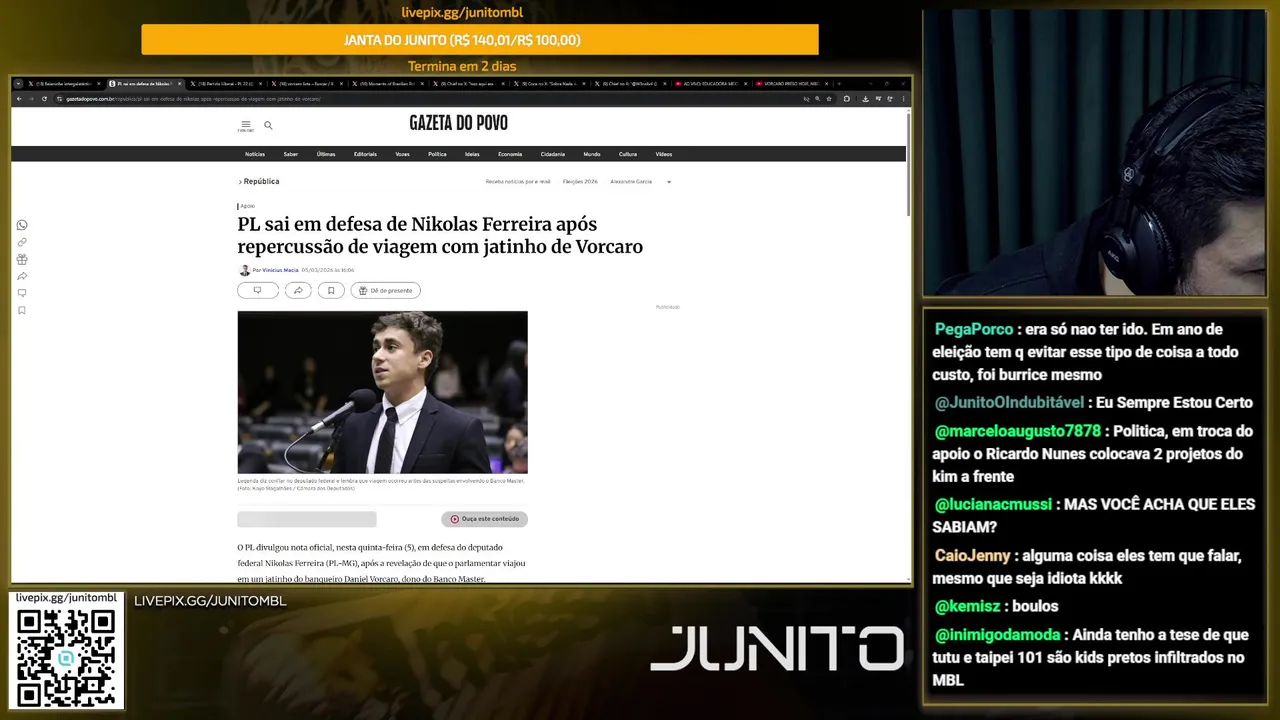The width and height of the screenshot is (1280, 720).
Task: Select Cultura in the nav bar
Action: [x=628, y=154]
